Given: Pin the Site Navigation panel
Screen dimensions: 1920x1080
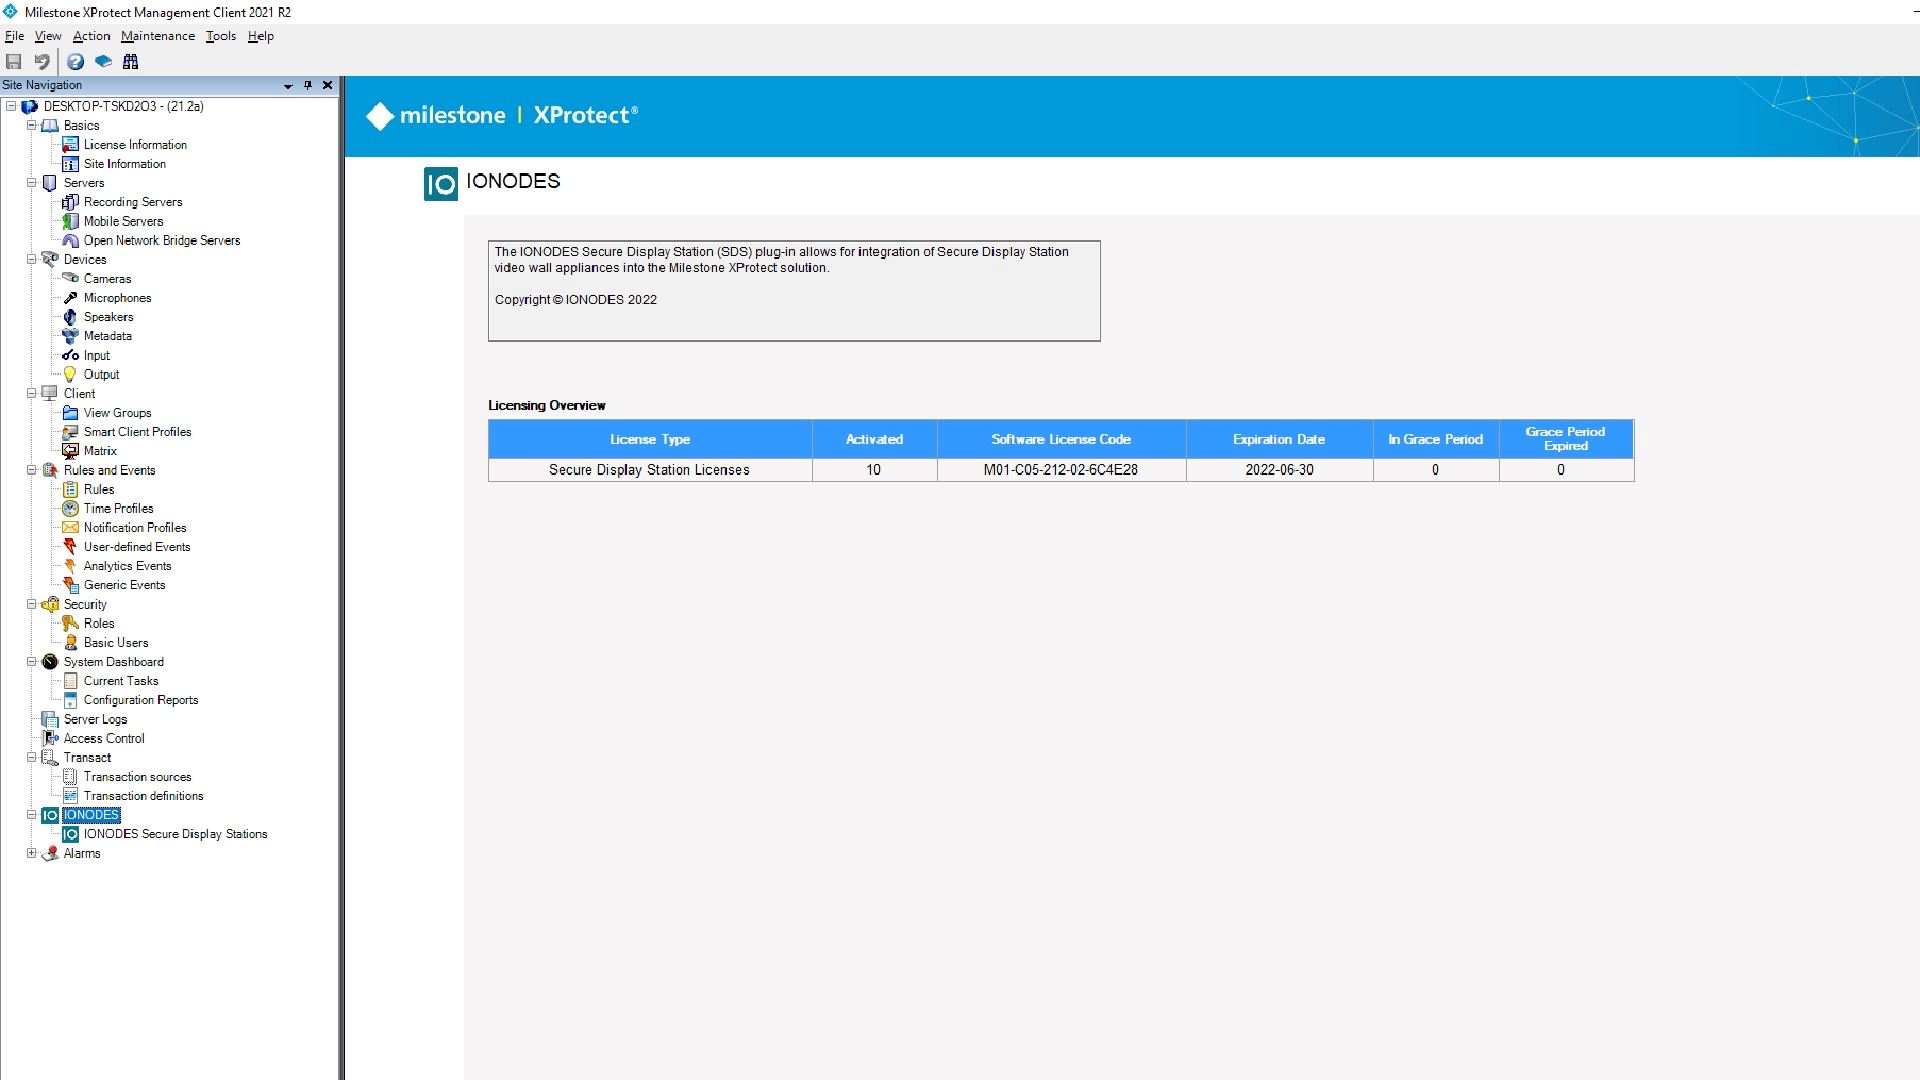Looking at the screenshot, I should click(x=308, y=86).
